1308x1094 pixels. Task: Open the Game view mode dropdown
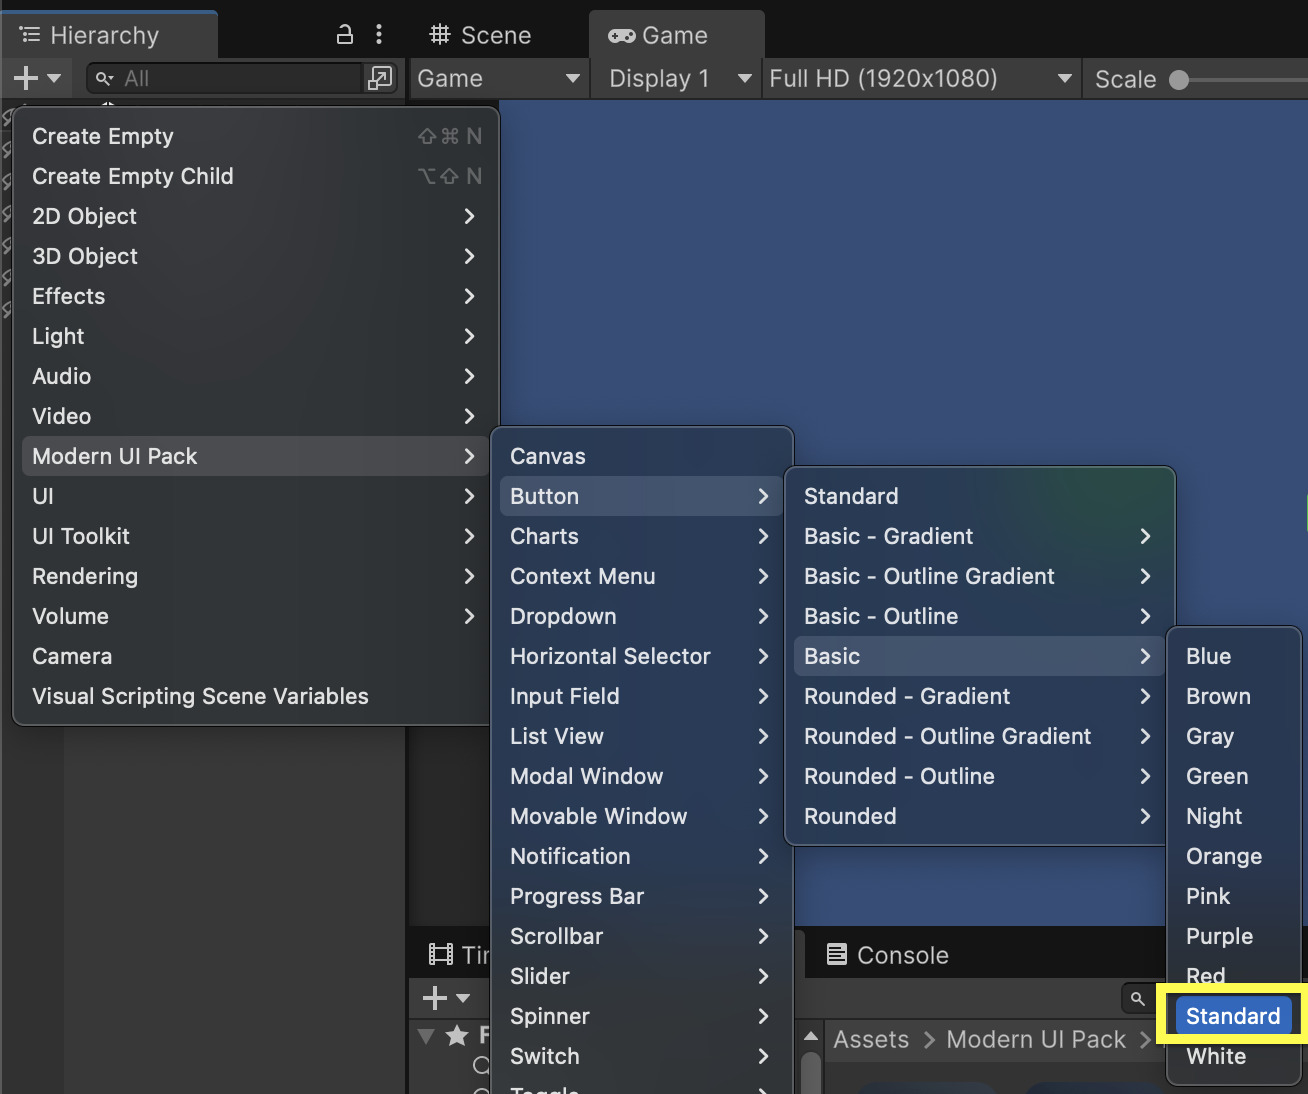coord(499,78)
